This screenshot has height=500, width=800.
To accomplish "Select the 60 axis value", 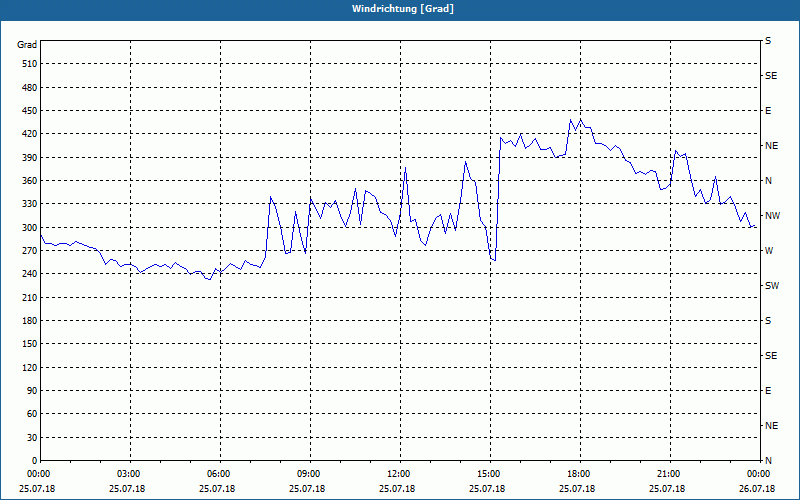I will 32,414.
